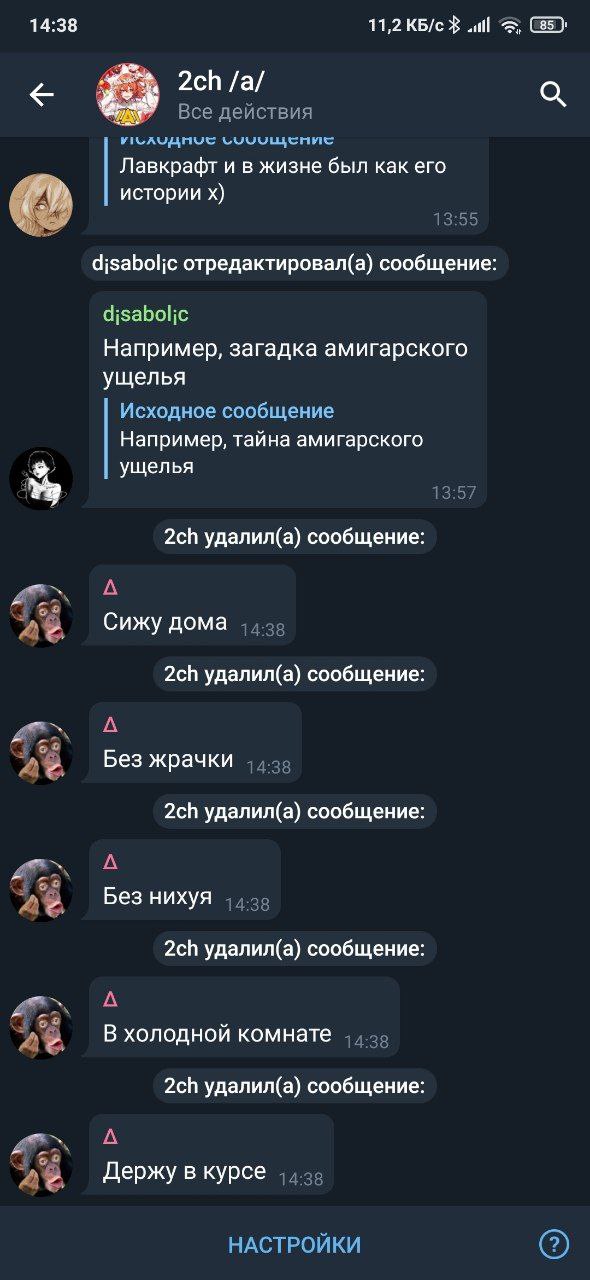
Task: Open the help question mark icon
Action: pos(554,1244)
